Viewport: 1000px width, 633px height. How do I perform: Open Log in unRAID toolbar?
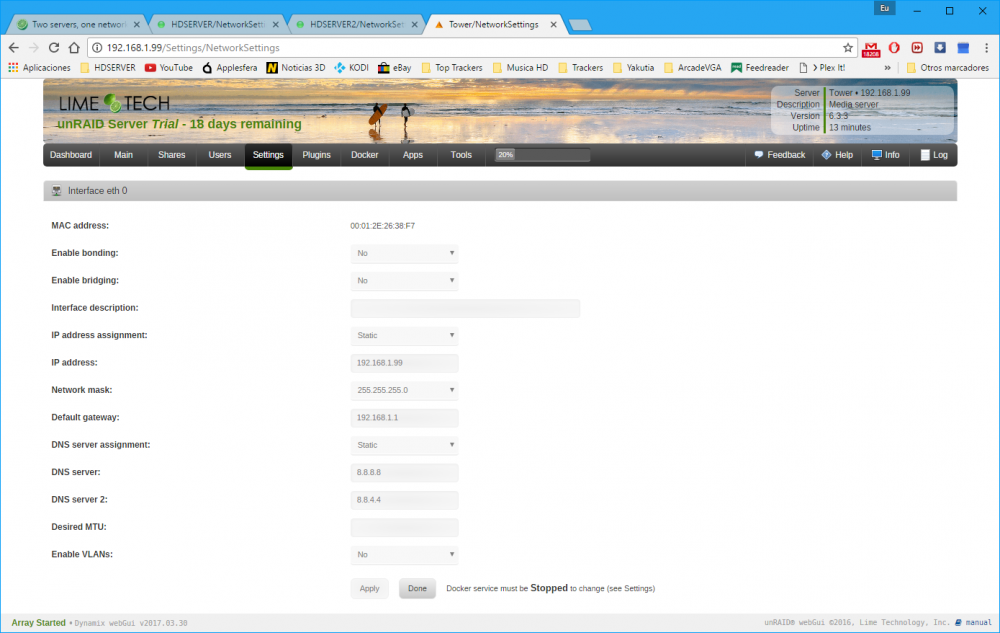[x=934, y=155]
